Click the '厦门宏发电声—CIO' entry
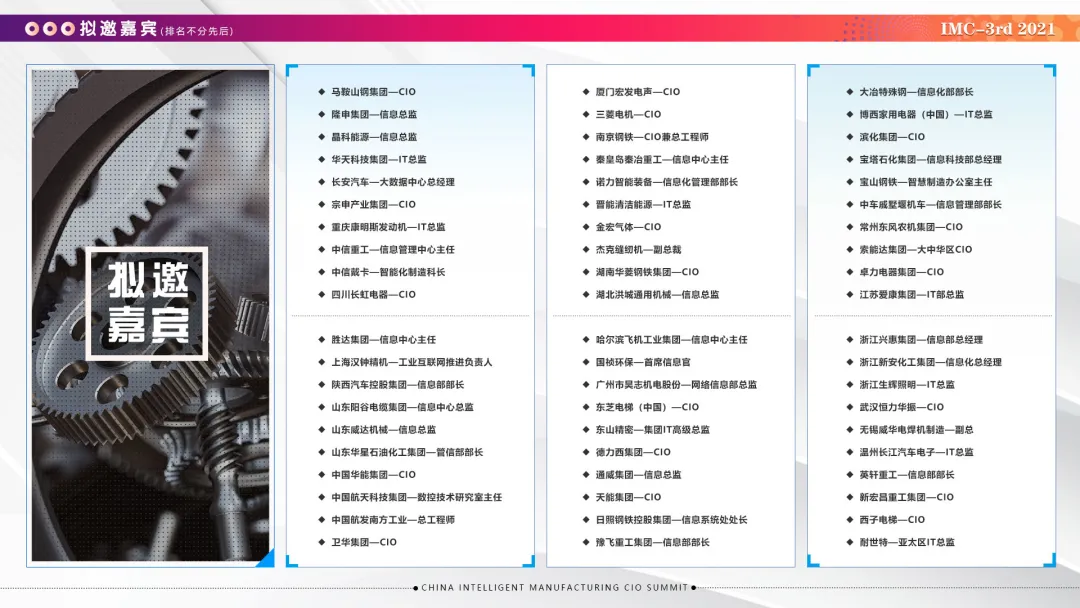 638,92
